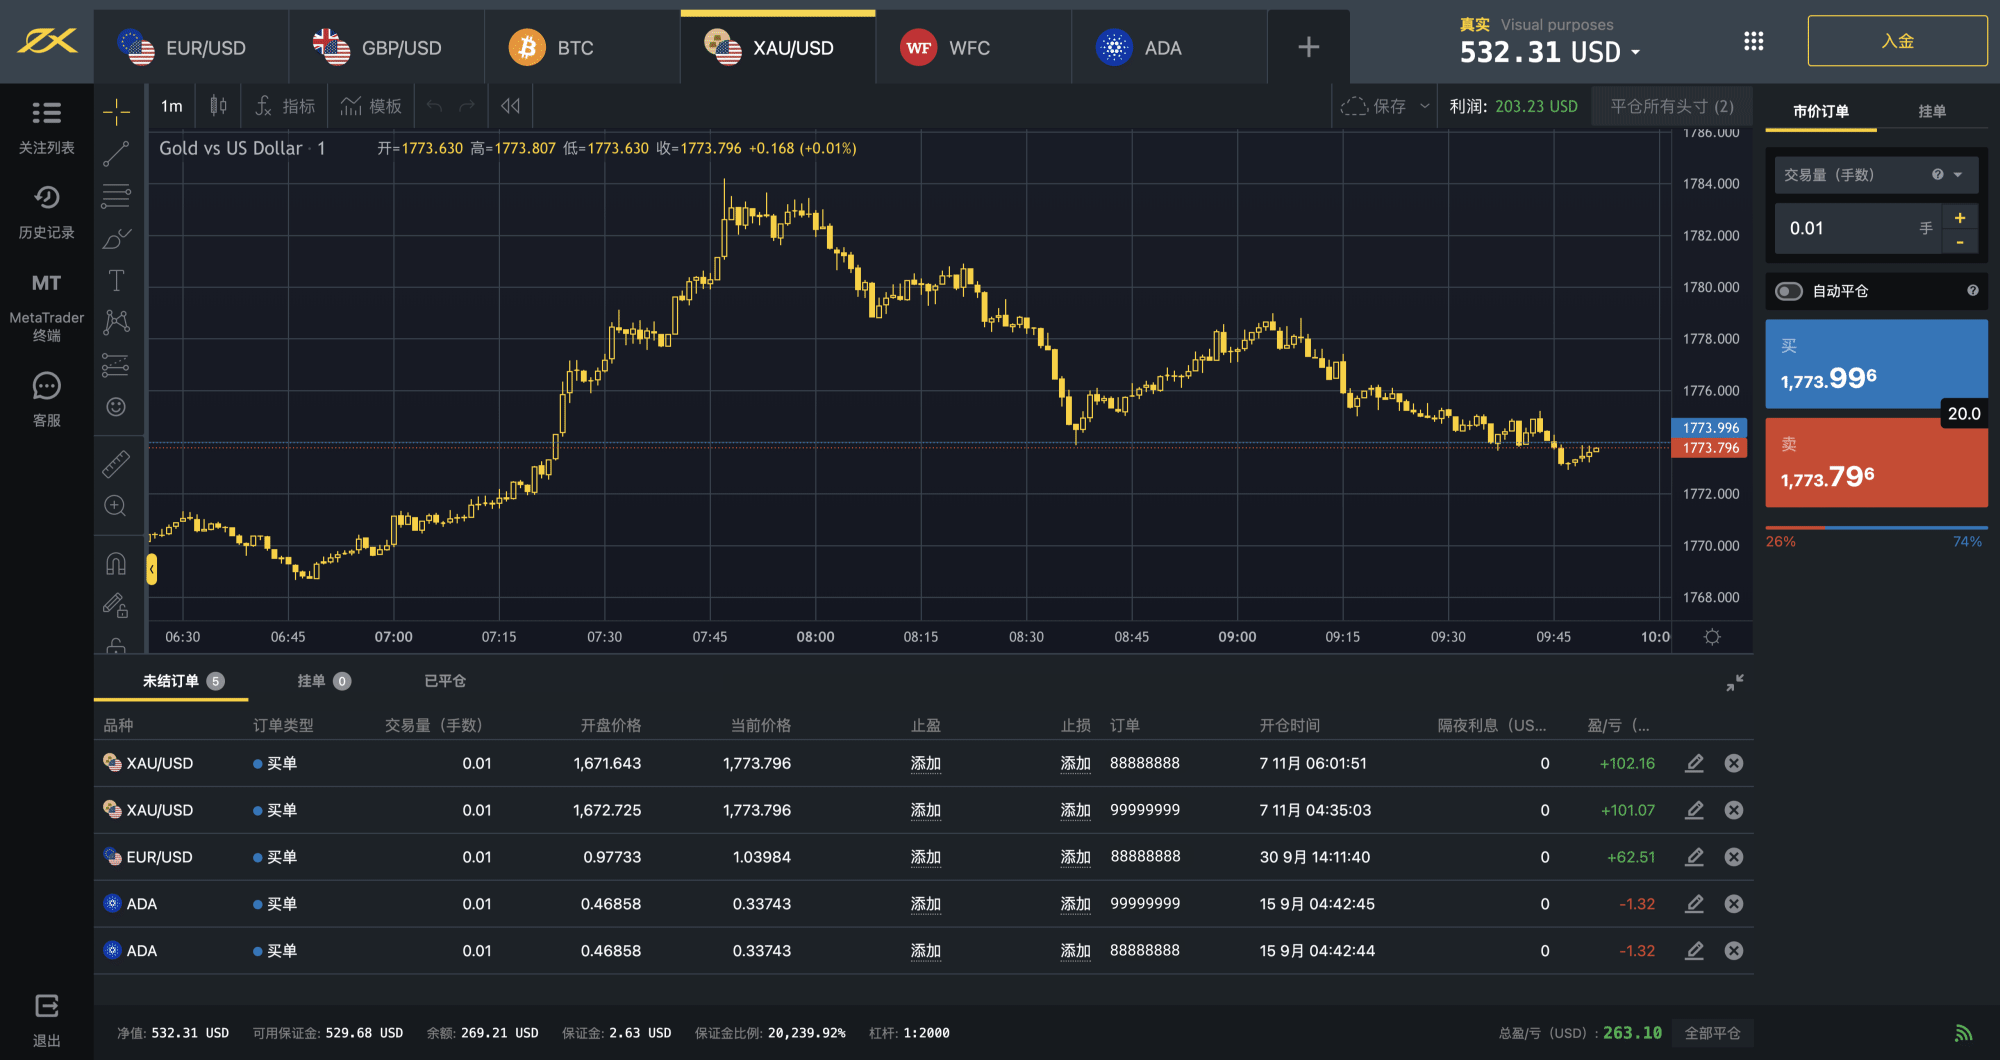Open the 1m timeframe selector
Viewport: 2000px width, 1060px height.
click(x=172, y=106)
